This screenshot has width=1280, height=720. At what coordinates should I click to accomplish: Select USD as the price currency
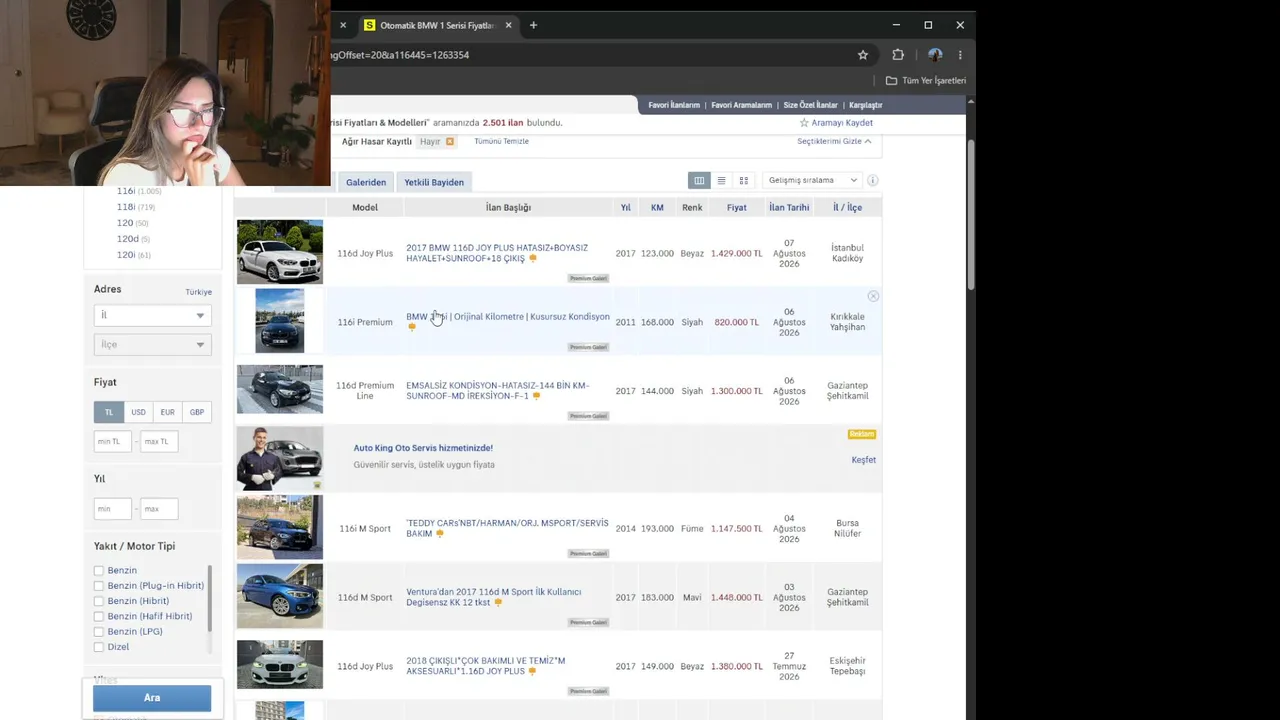(138, 412)
